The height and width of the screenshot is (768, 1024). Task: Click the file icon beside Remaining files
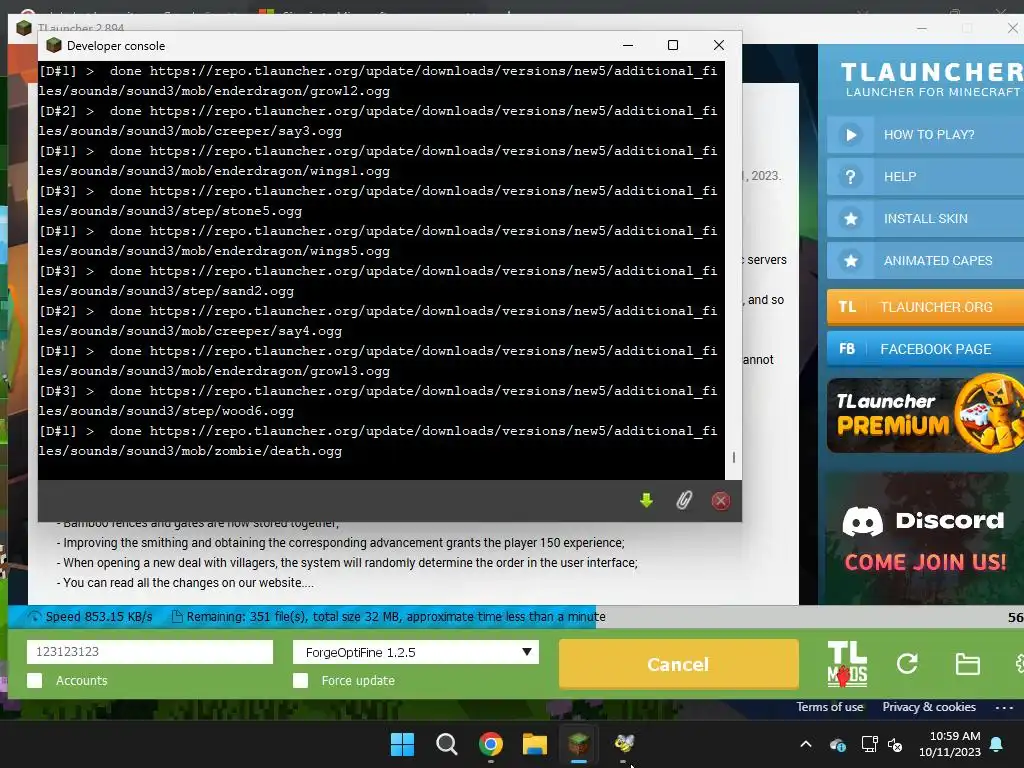point(176,616)
